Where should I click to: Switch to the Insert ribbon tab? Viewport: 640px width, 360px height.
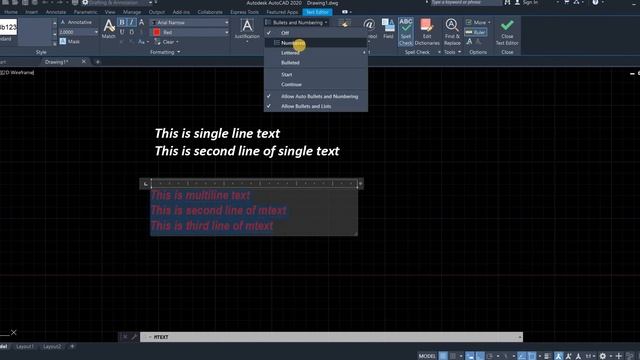[31, 12]
